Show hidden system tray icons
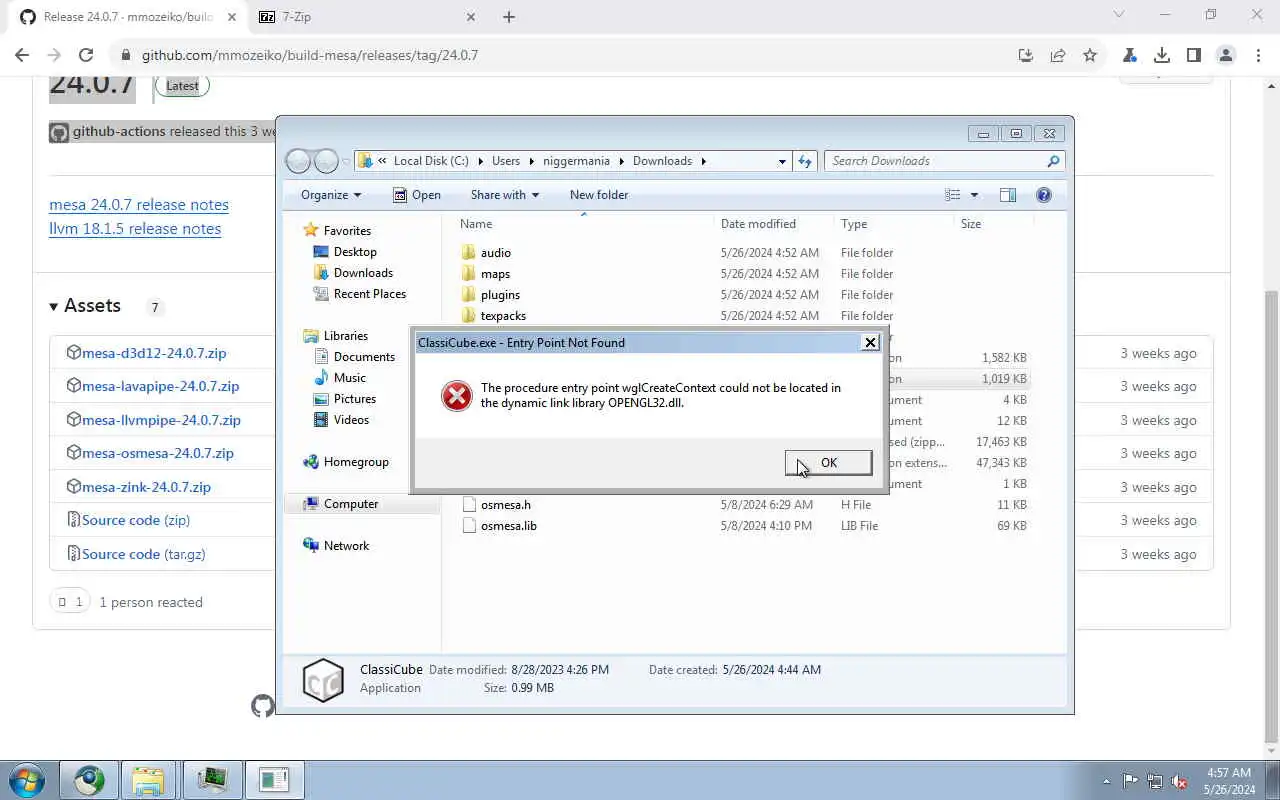The image size is (1280, 800). (1106, 781)
